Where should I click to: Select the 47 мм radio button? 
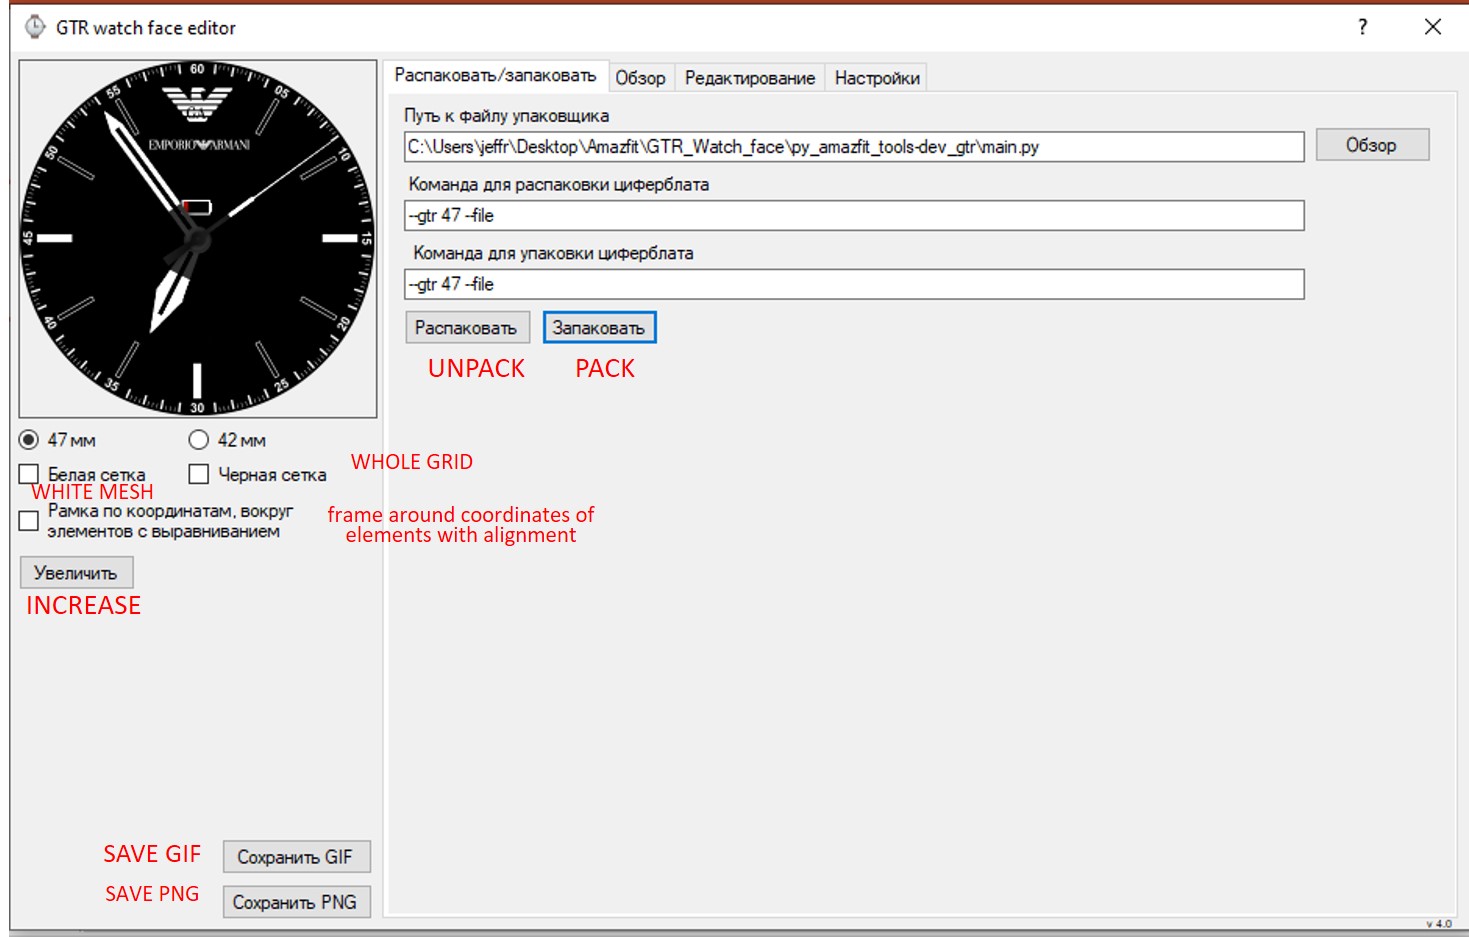(29, 440)
